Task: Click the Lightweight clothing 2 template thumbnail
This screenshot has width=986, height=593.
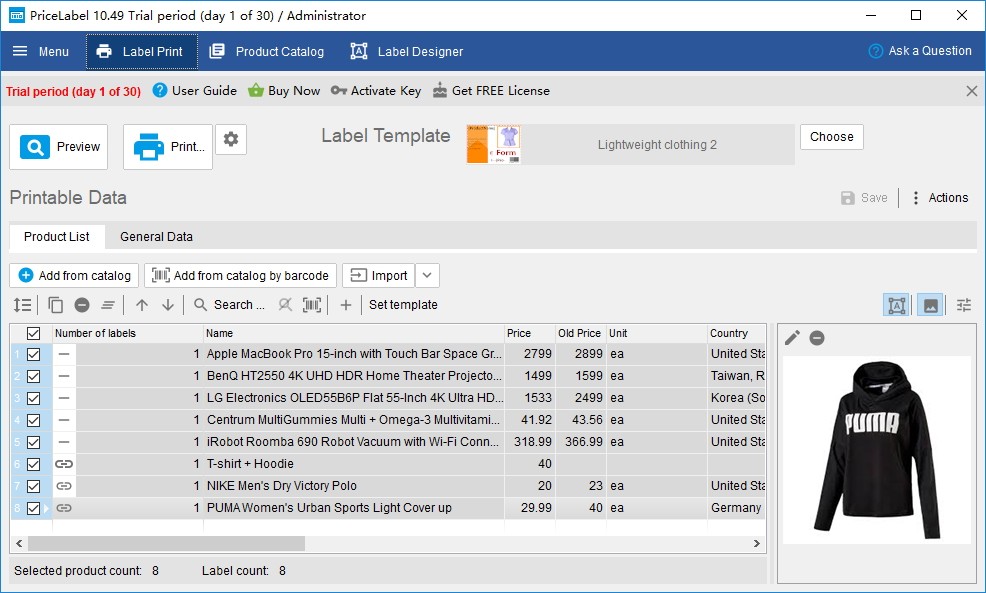Action: click(494, 144)
